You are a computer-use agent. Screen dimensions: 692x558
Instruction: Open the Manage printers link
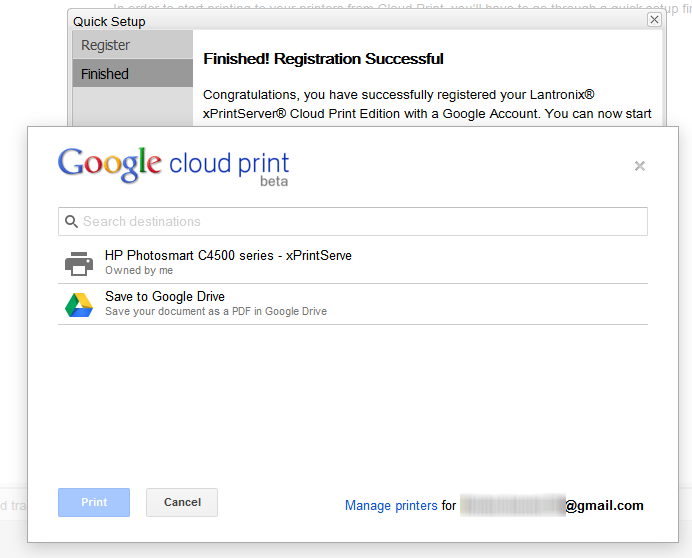tap(391, 505)
